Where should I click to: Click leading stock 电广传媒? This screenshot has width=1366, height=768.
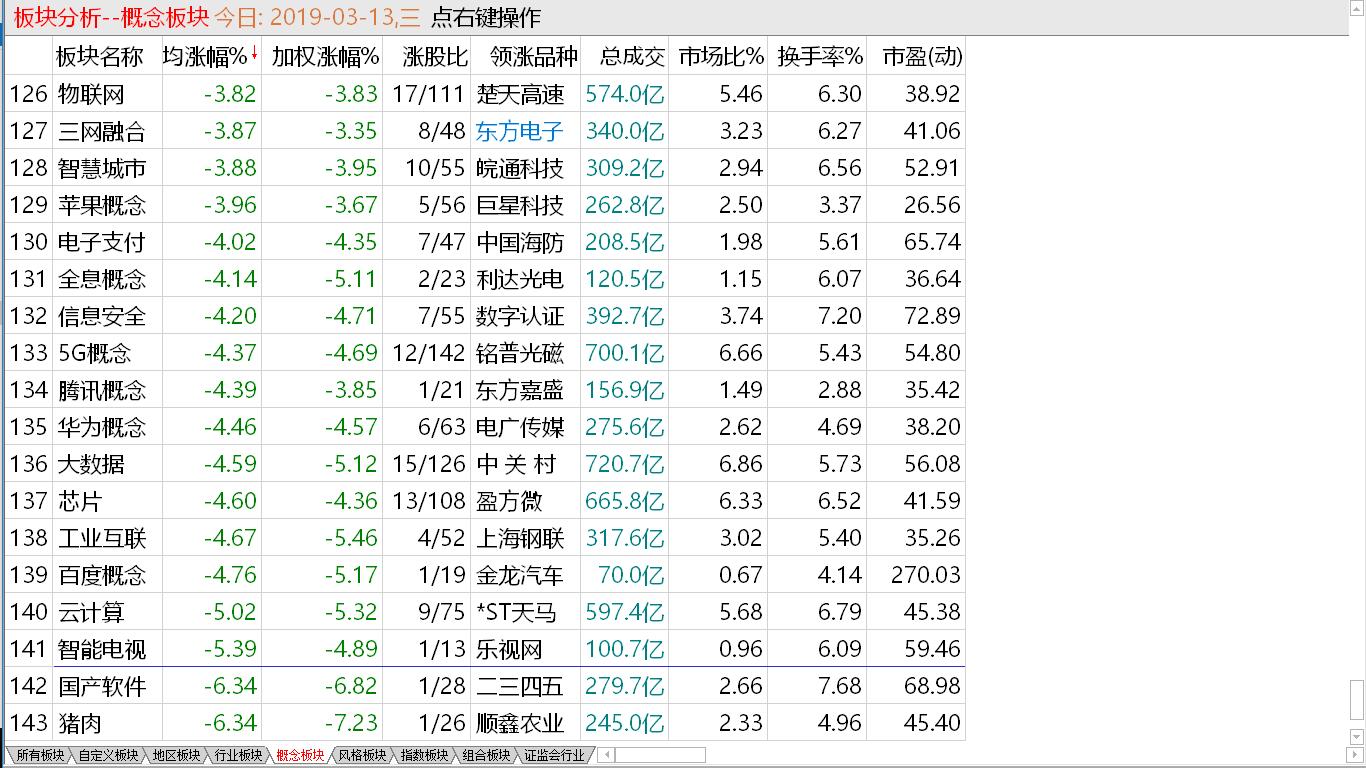point(520,427)
